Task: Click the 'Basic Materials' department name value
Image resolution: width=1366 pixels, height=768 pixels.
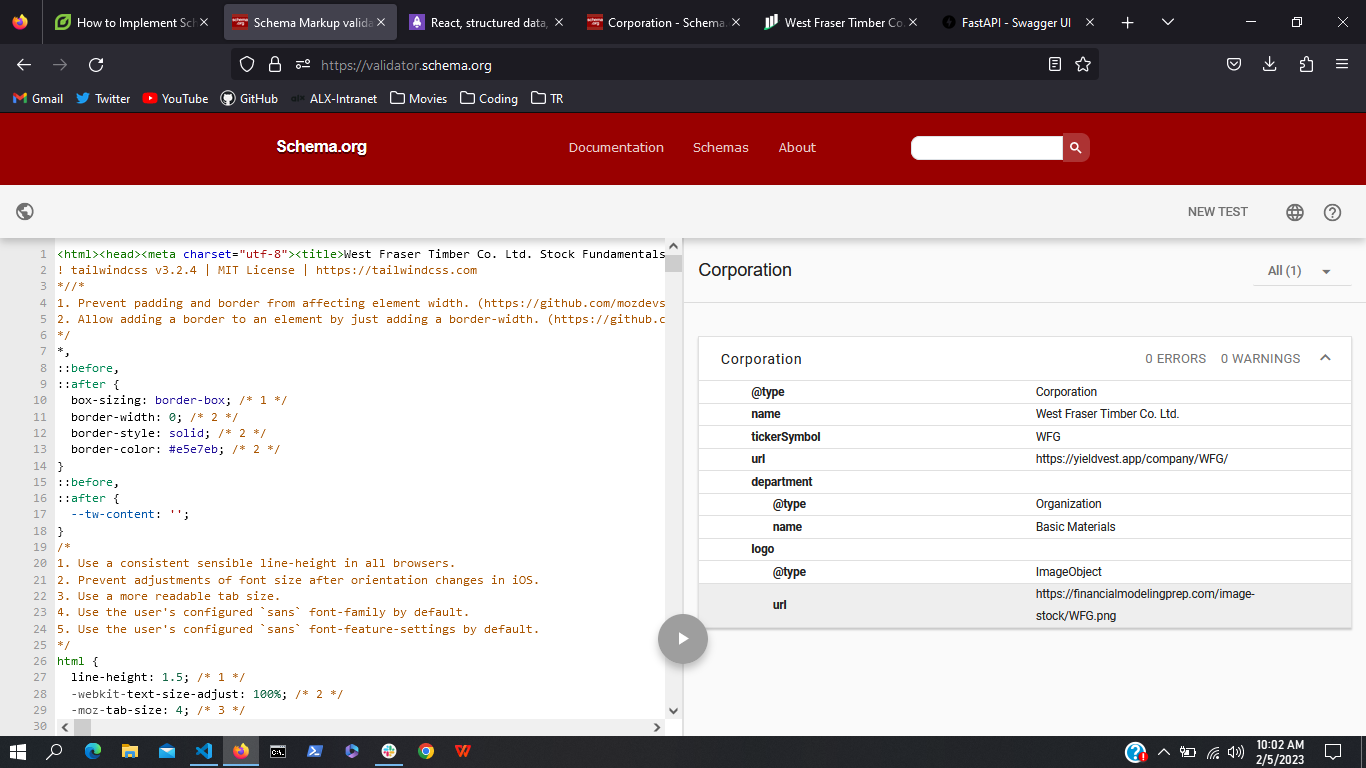Action: (1075, 527)
